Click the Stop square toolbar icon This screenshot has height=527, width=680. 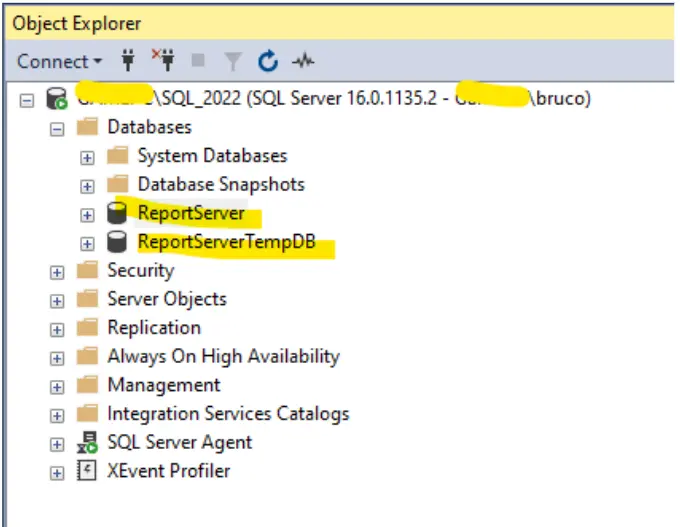198,60
